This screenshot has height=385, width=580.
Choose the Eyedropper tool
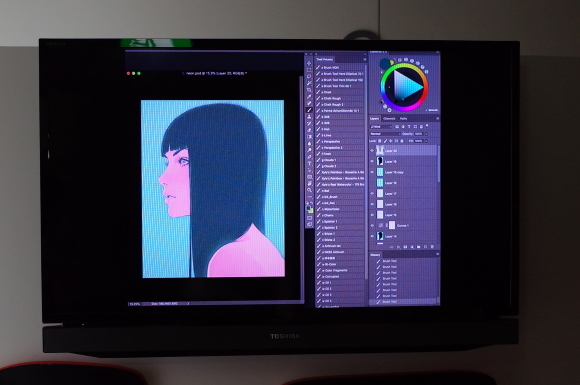(309, 97)
